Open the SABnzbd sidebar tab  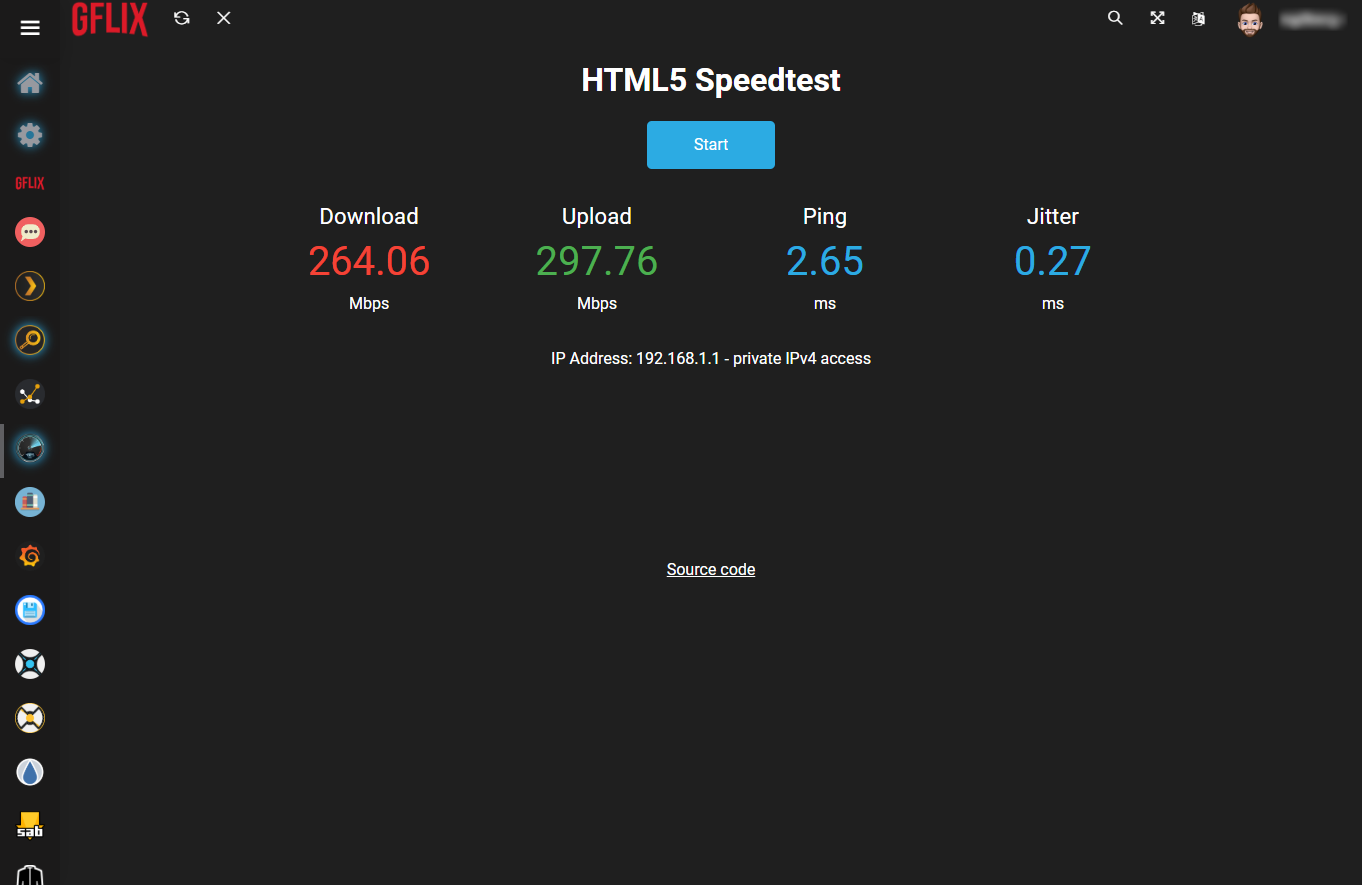pyautogui.click(x=30, y=825)
